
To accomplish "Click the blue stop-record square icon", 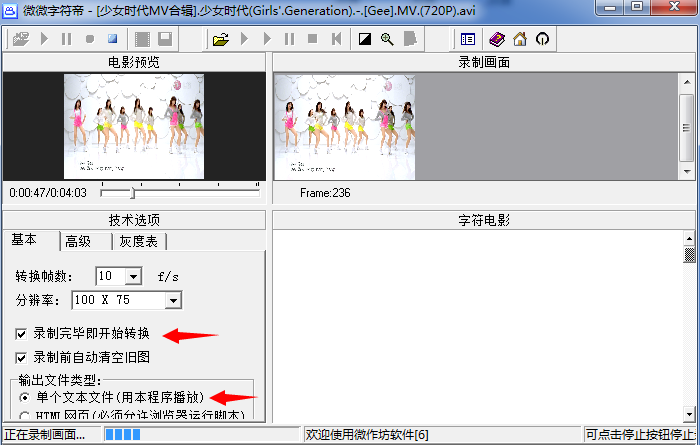I will pos(113,39).
